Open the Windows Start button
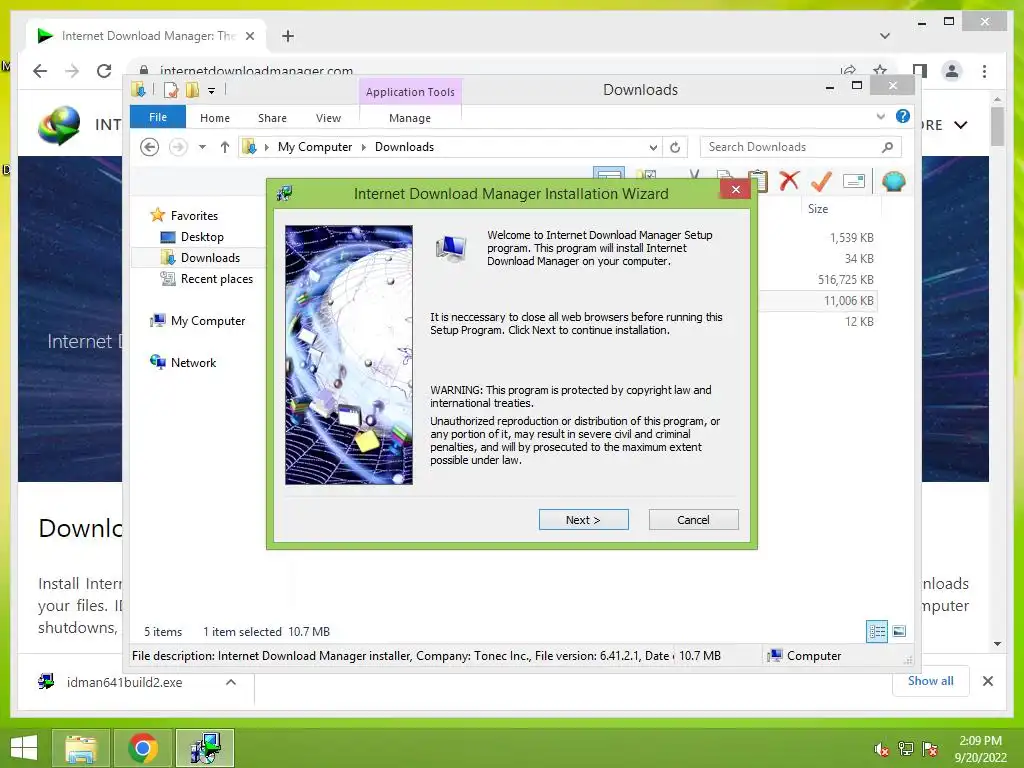Screen dimensions: 1024x768 tap(24, 748)
